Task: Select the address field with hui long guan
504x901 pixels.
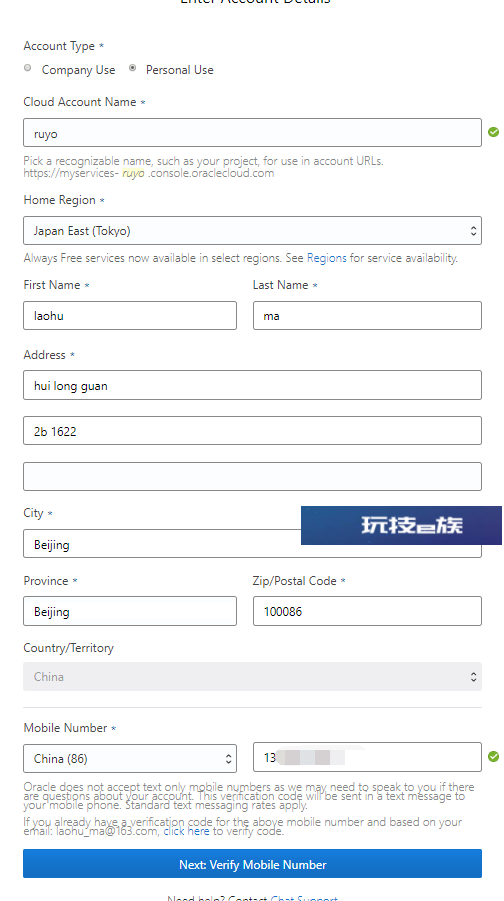Action: [x=252, y=385]
